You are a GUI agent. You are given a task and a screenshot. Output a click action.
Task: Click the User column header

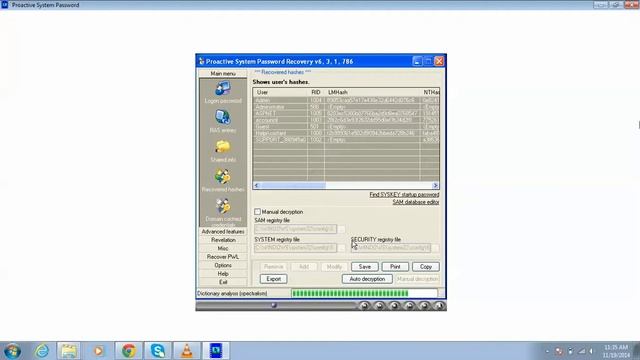coord(280,92)
